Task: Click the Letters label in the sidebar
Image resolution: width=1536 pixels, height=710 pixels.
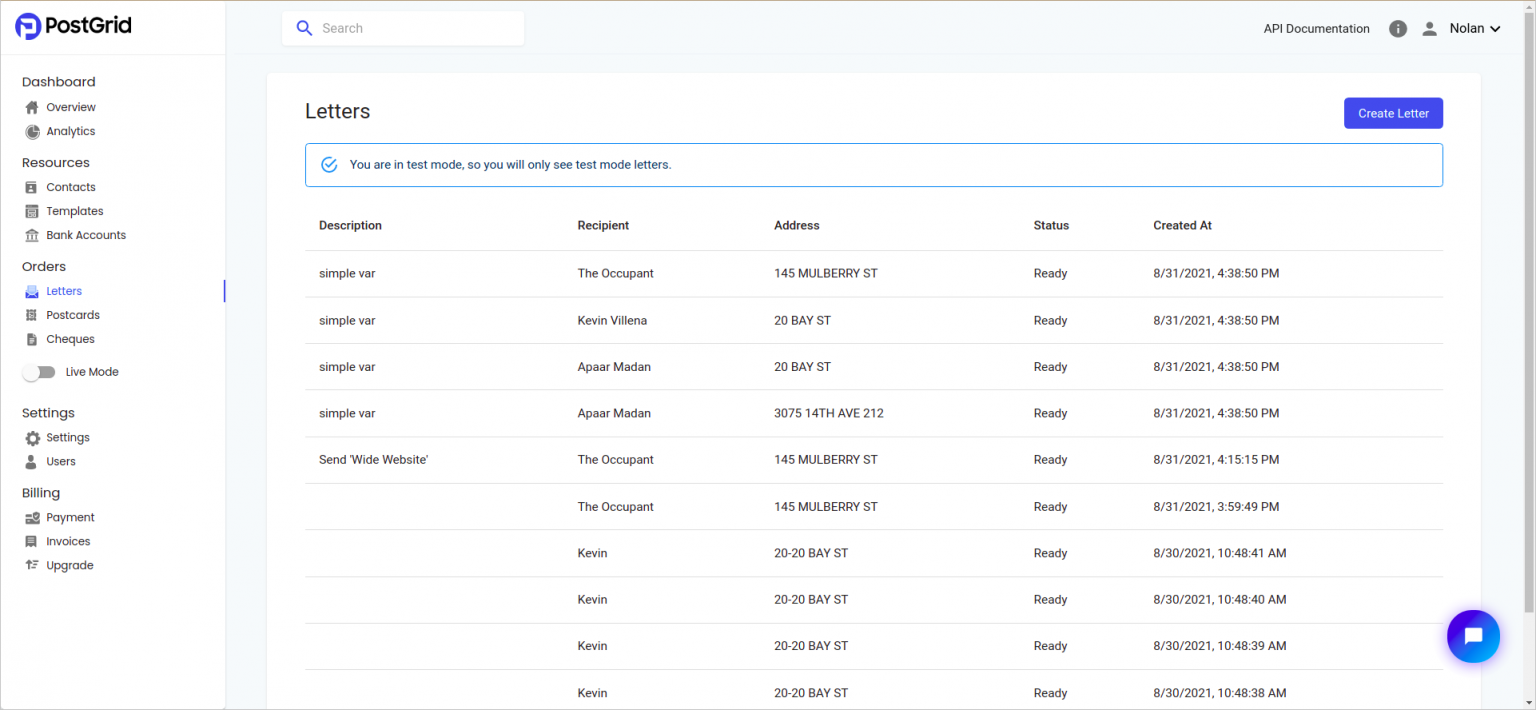Action: (x=64, y=291)
